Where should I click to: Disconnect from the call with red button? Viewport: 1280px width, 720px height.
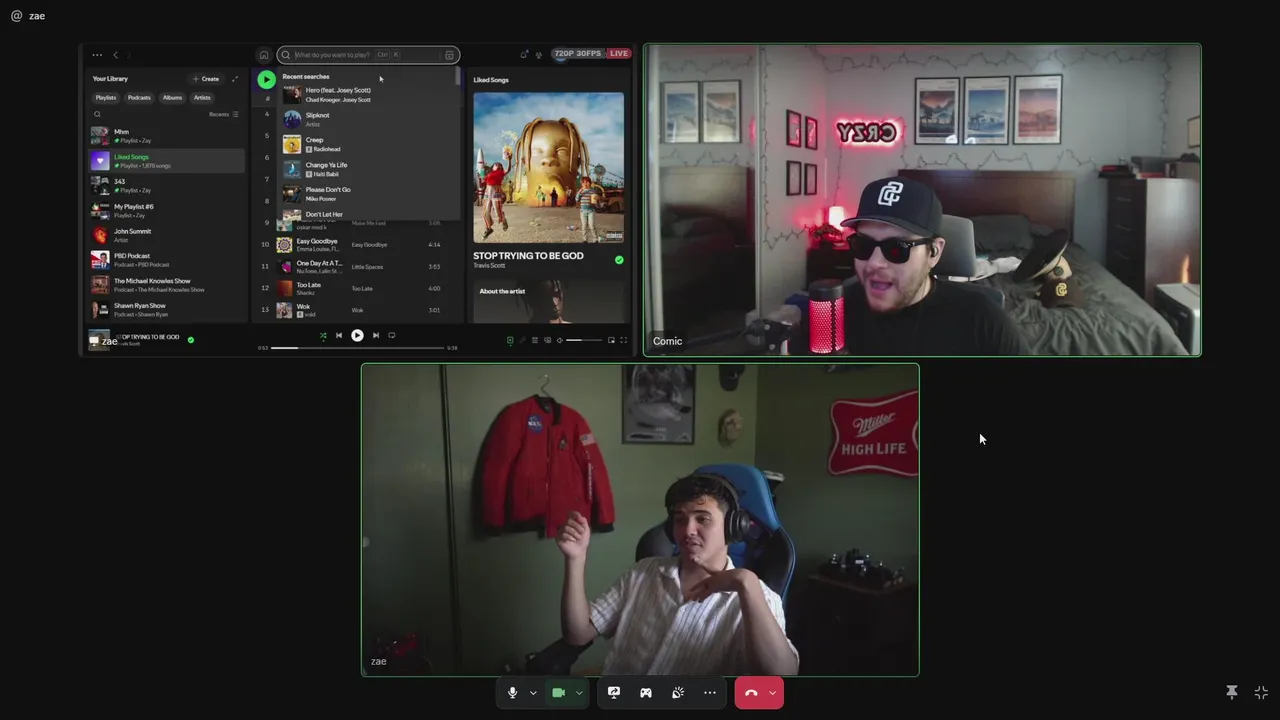coord(751,692)
